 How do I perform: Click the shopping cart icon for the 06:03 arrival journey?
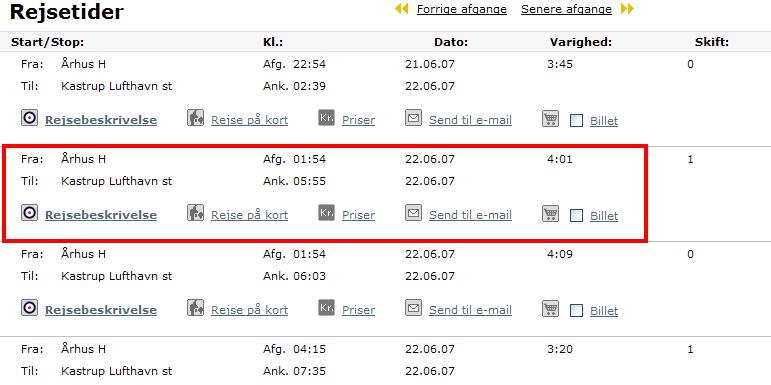551,308
